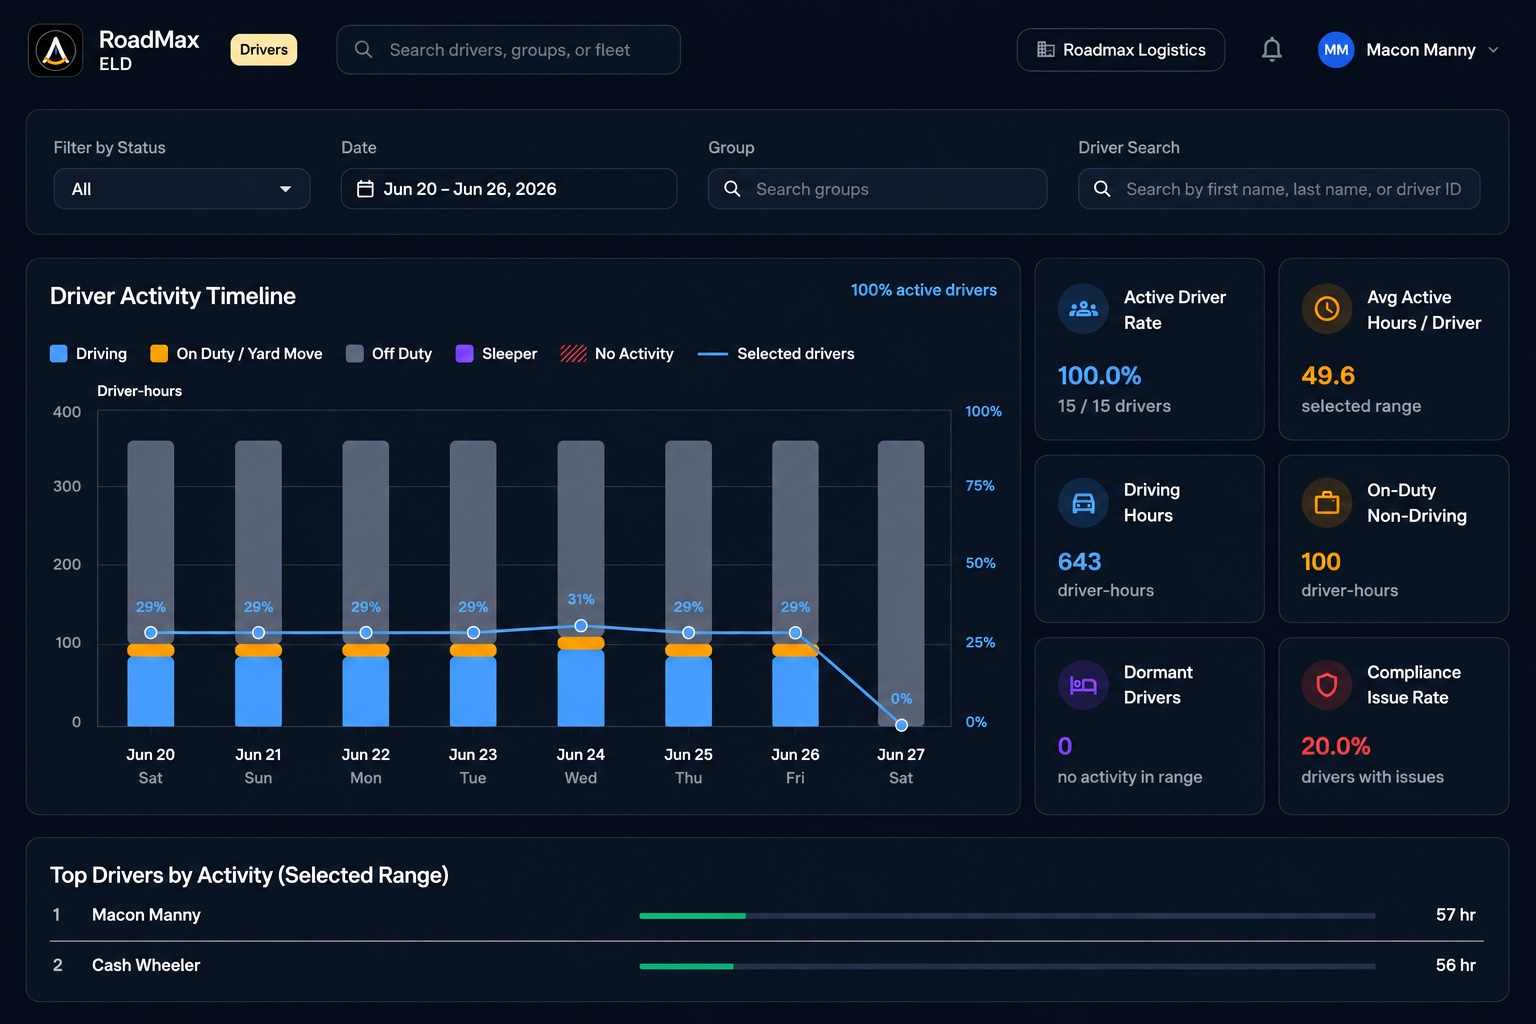Click the 49.6 average hours value
This screenshot has width=1536, height=1024.
(1328, 376)
